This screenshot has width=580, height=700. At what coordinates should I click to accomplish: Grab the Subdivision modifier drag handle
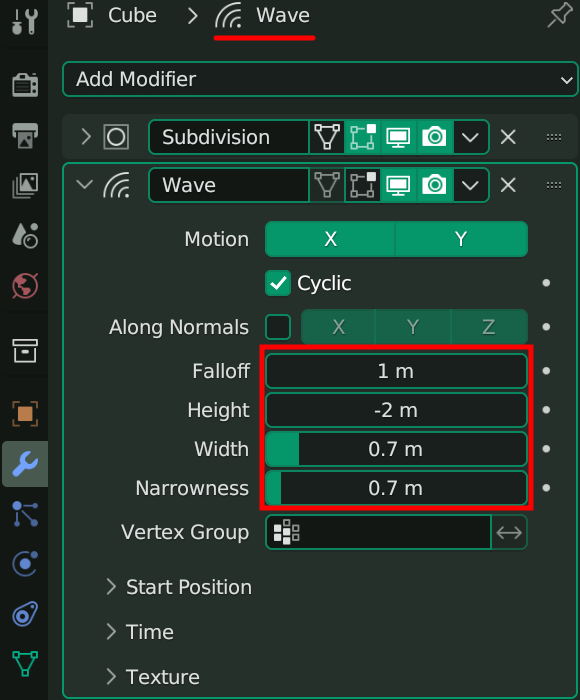tap(554, 137)
